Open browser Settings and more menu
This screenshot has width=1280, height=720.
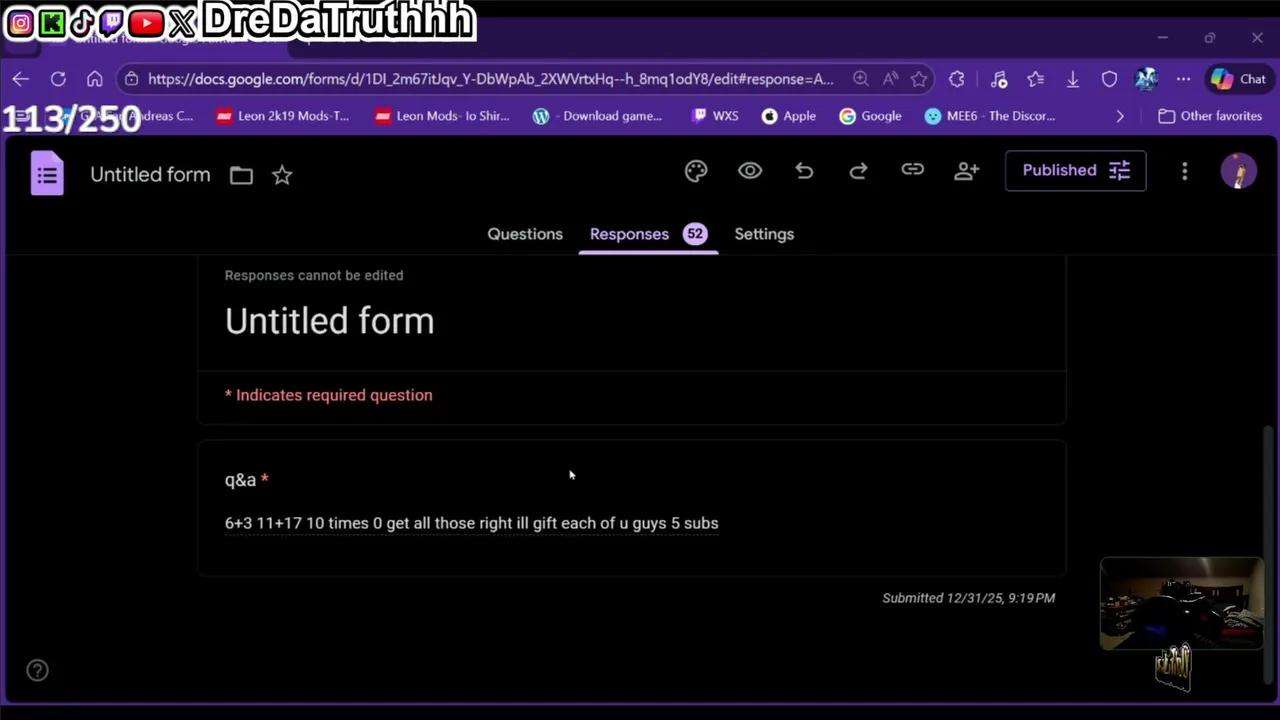click(1183, 79)
